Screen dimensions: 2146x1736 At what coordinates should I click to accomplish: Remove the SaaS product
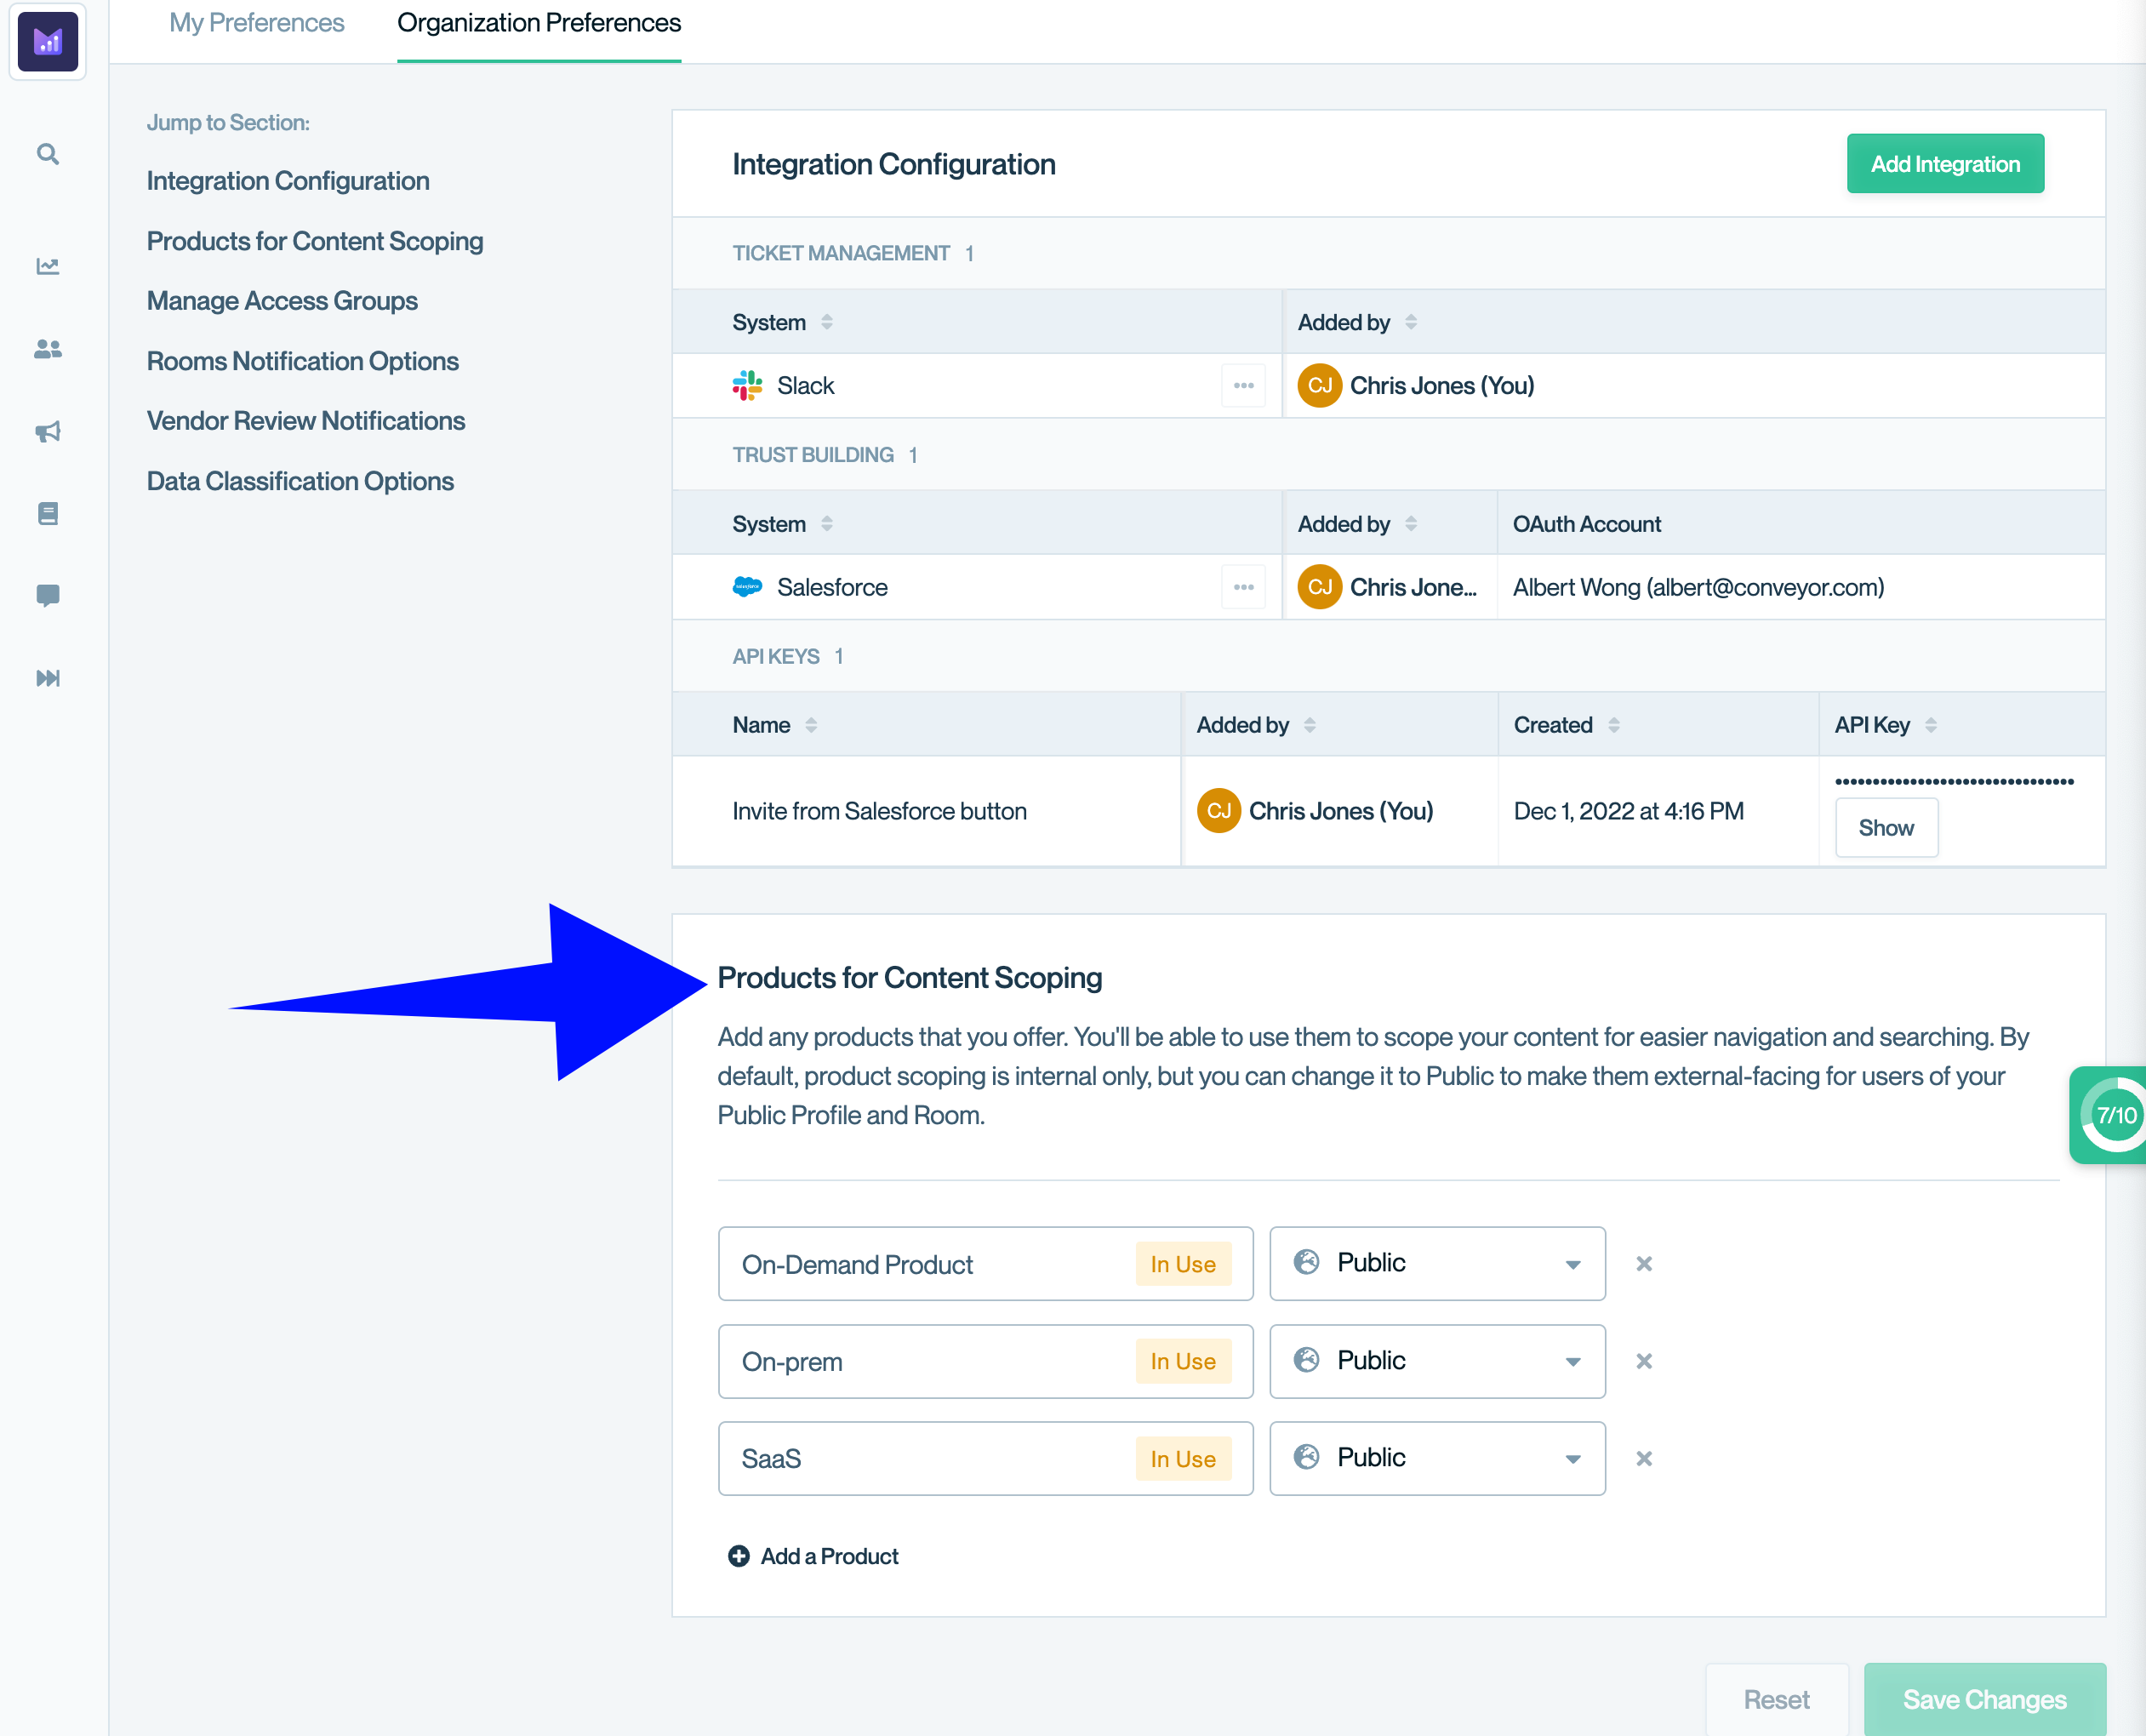coord(1643,1459)
